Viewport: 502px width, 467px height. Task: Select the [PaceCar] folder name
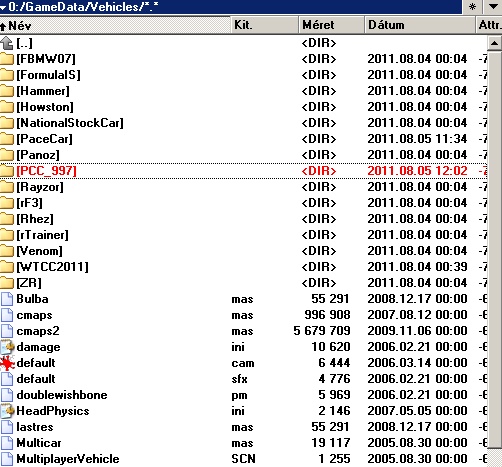click(44, 139)
